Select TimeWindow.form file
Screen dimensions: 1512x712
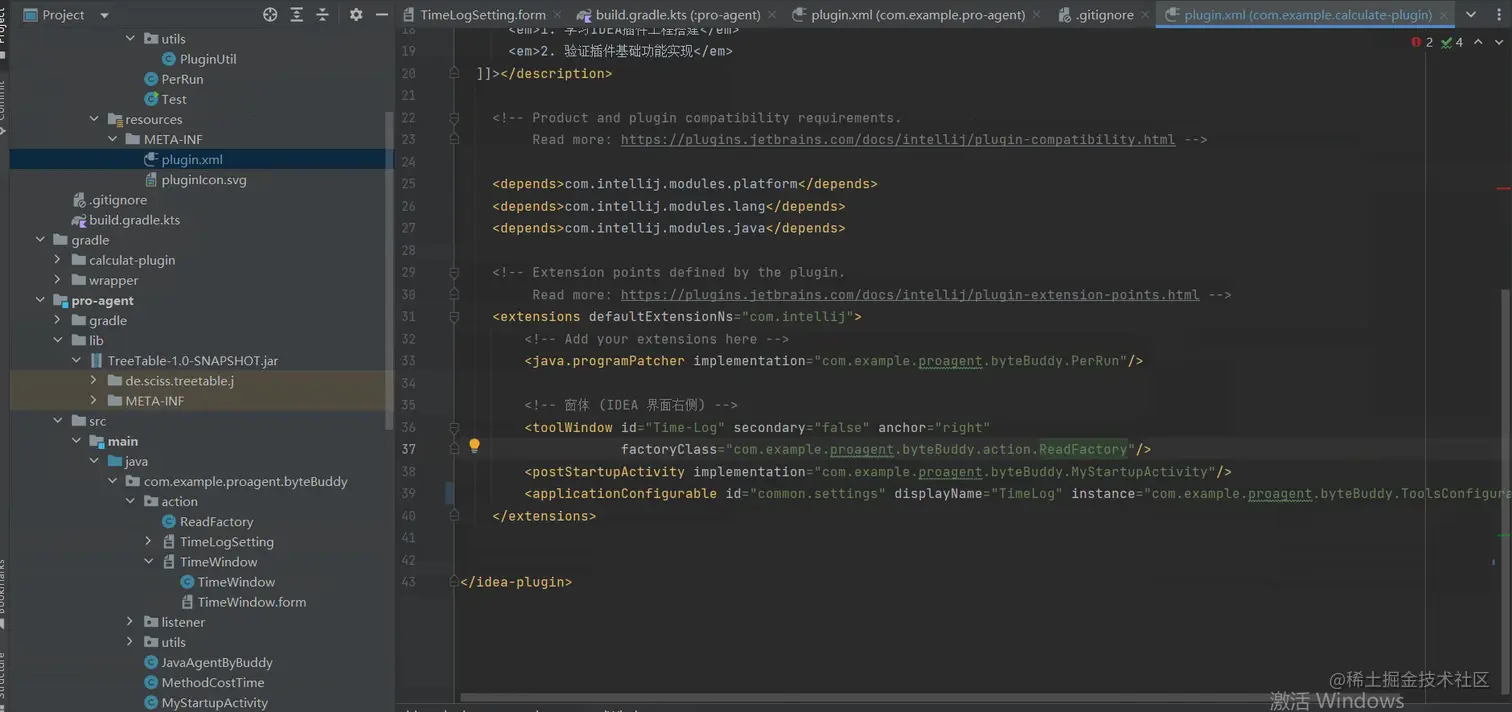click(251, 602)
